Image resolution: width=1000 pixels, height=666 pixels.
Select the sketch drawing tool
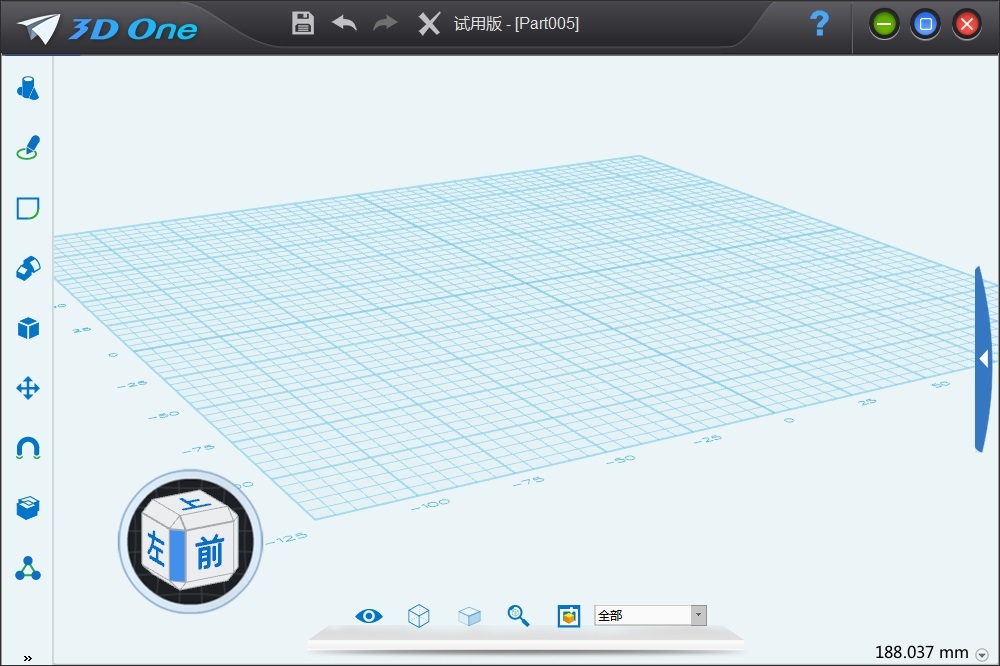[28, 148]
